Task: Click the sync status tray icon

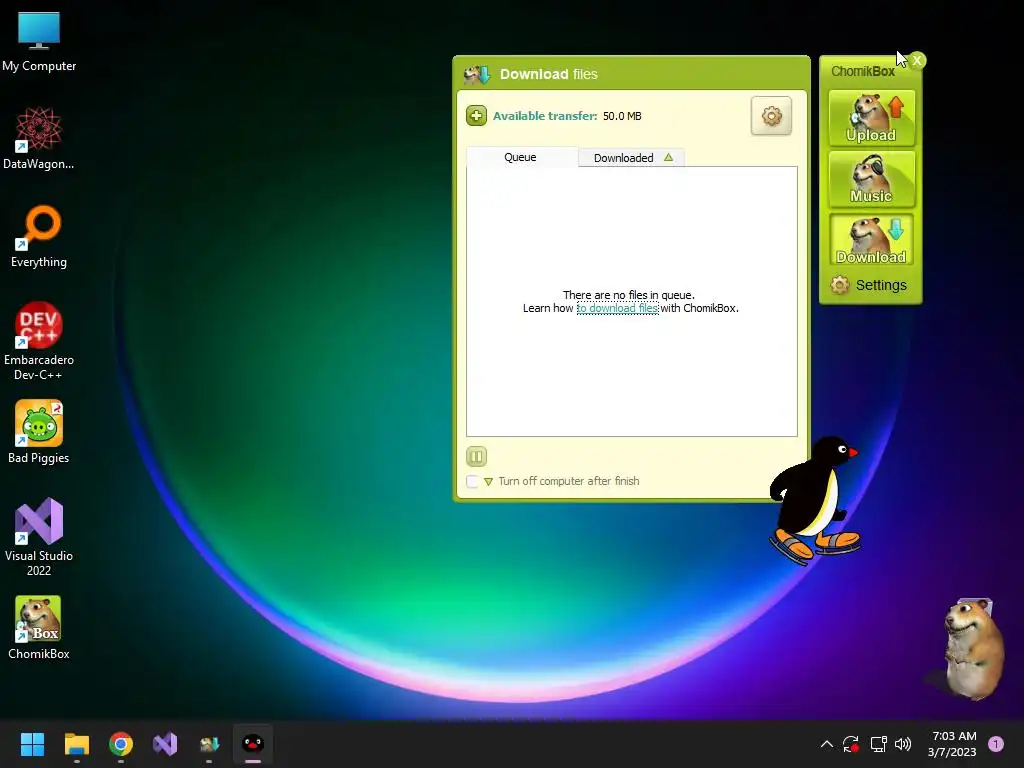Action: point(851,744)
